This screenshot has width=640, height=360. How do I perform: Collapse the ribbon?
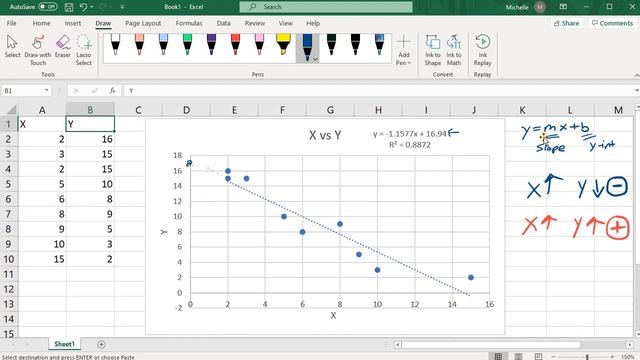tap(637, 76)
